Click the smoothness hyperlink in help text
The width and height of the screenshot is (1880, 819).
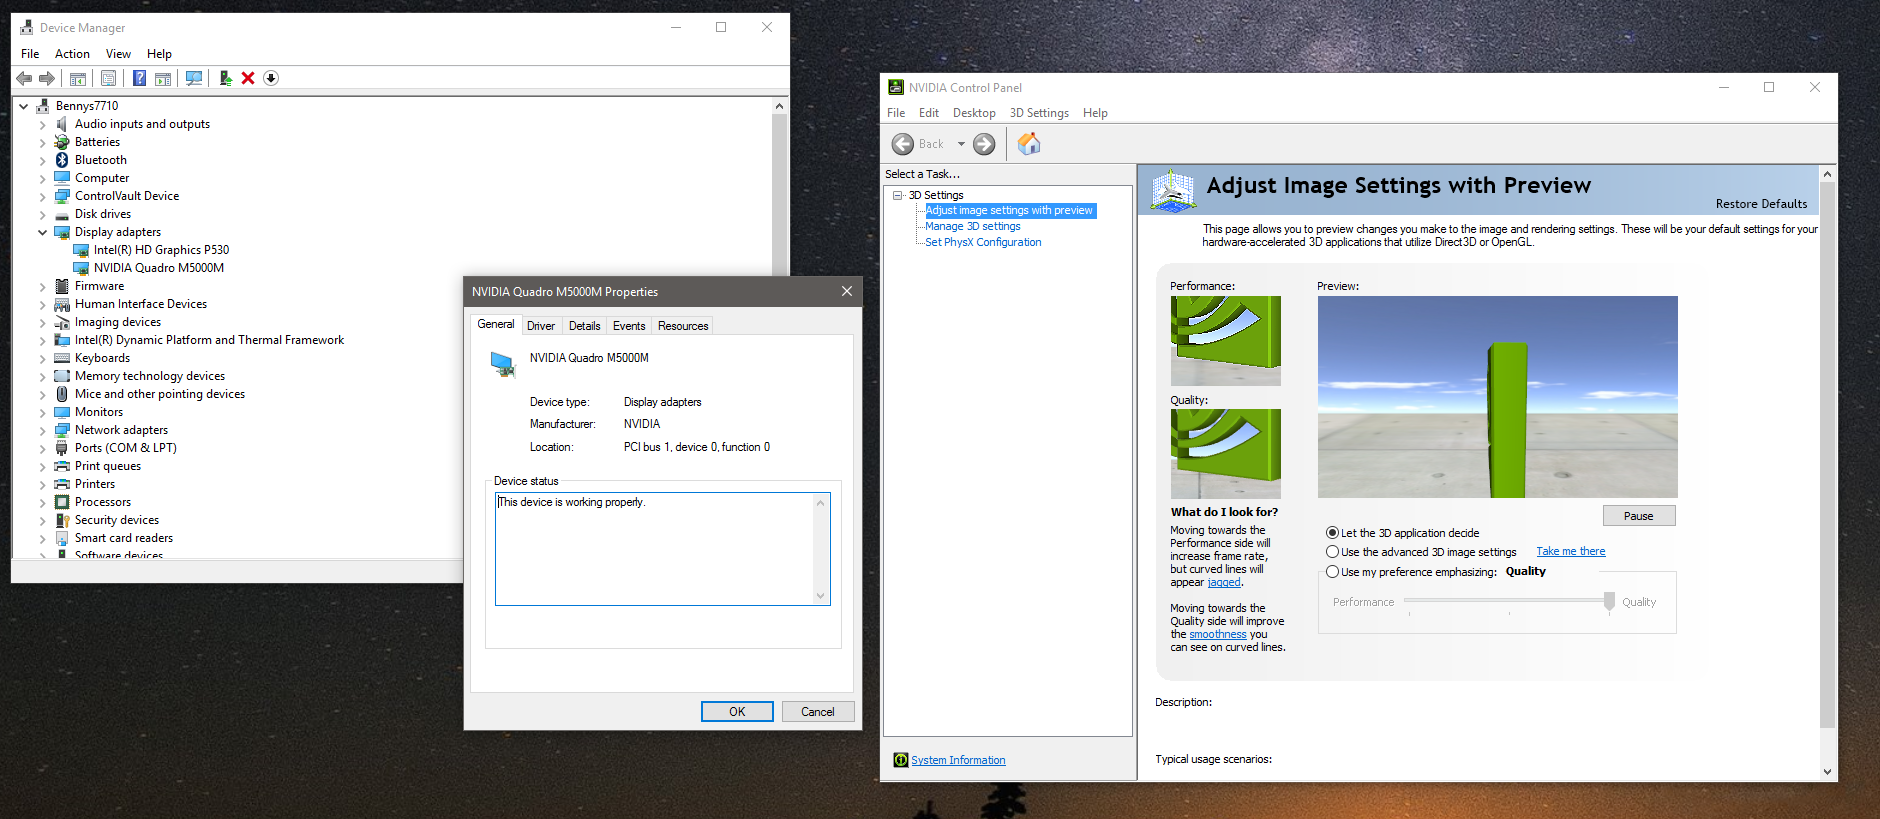coord(1218,634)
